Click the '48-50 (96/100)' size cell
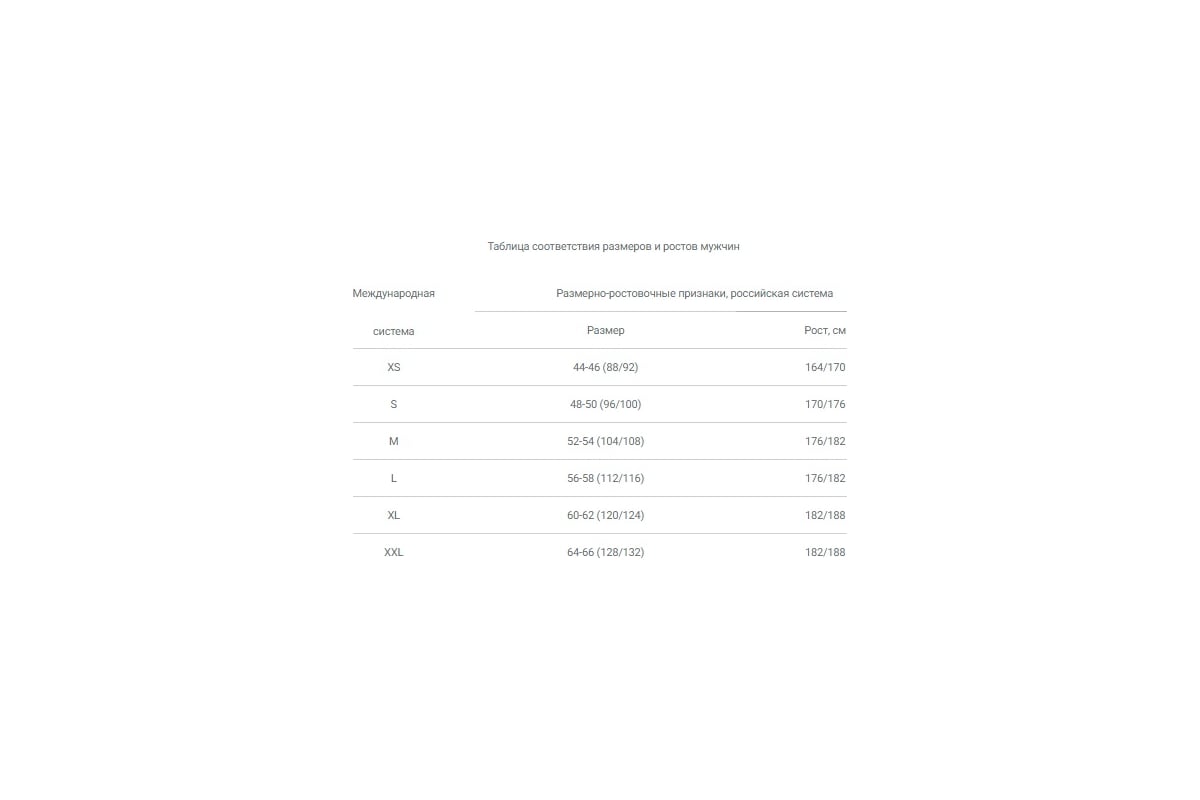This screenshot has height=800, width=1200. pos(605,405)
